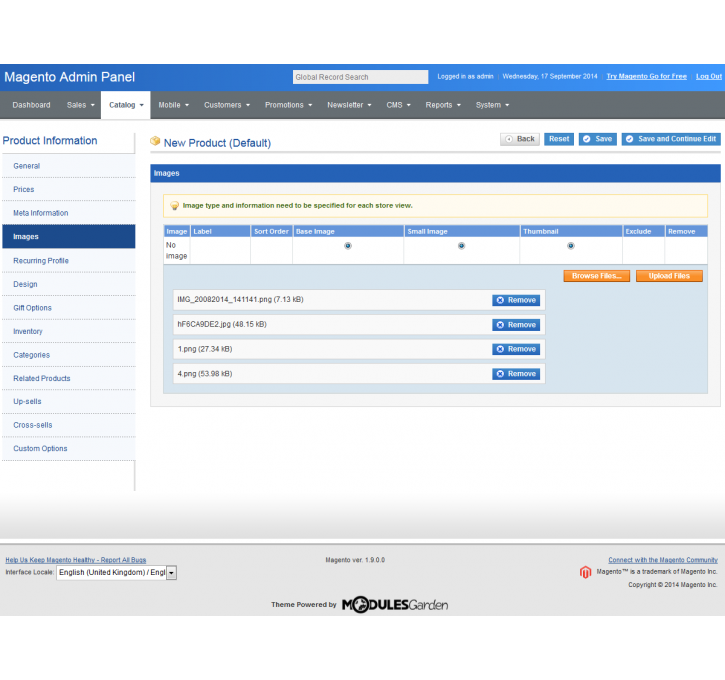Image resolution: width=725 pixels, height=680 pixels.
Task: Click the Log Out link
Action: pyautogui.click(x=709, y=77)
